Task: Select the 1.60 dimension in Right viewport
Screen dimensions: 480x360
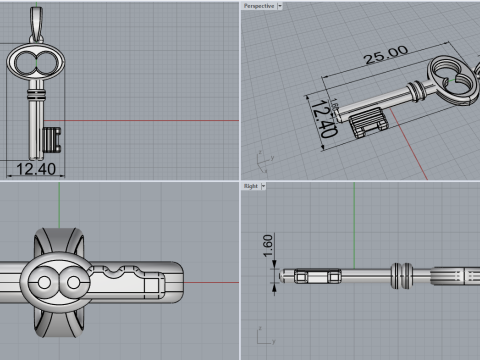Action: tap(268, 246)
